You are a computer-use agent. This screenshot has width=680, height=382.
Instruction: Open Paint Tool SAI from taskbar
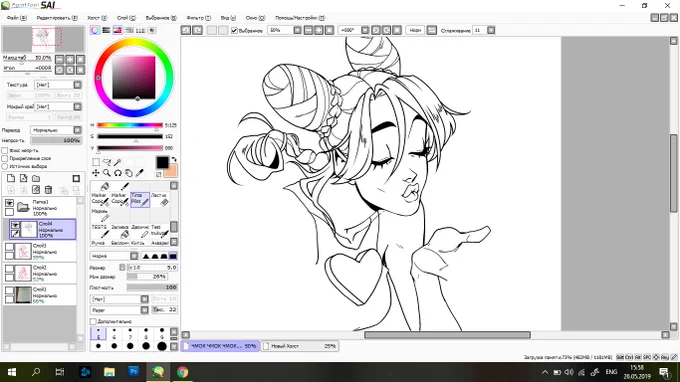coord(158,372)
